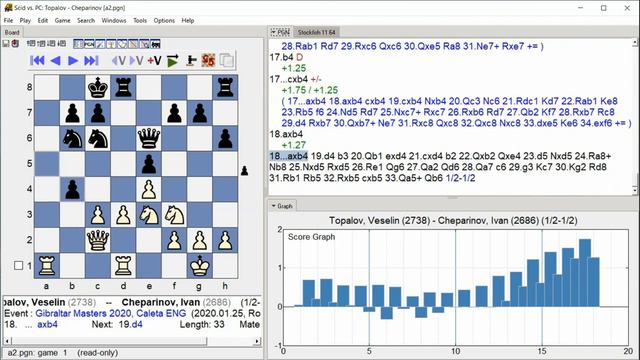The height and width of the screenshot is (360, 640).
Task: Click move 18.axb4 in the PGN pane
Action: pyautogui.click(x=286, y=134)
